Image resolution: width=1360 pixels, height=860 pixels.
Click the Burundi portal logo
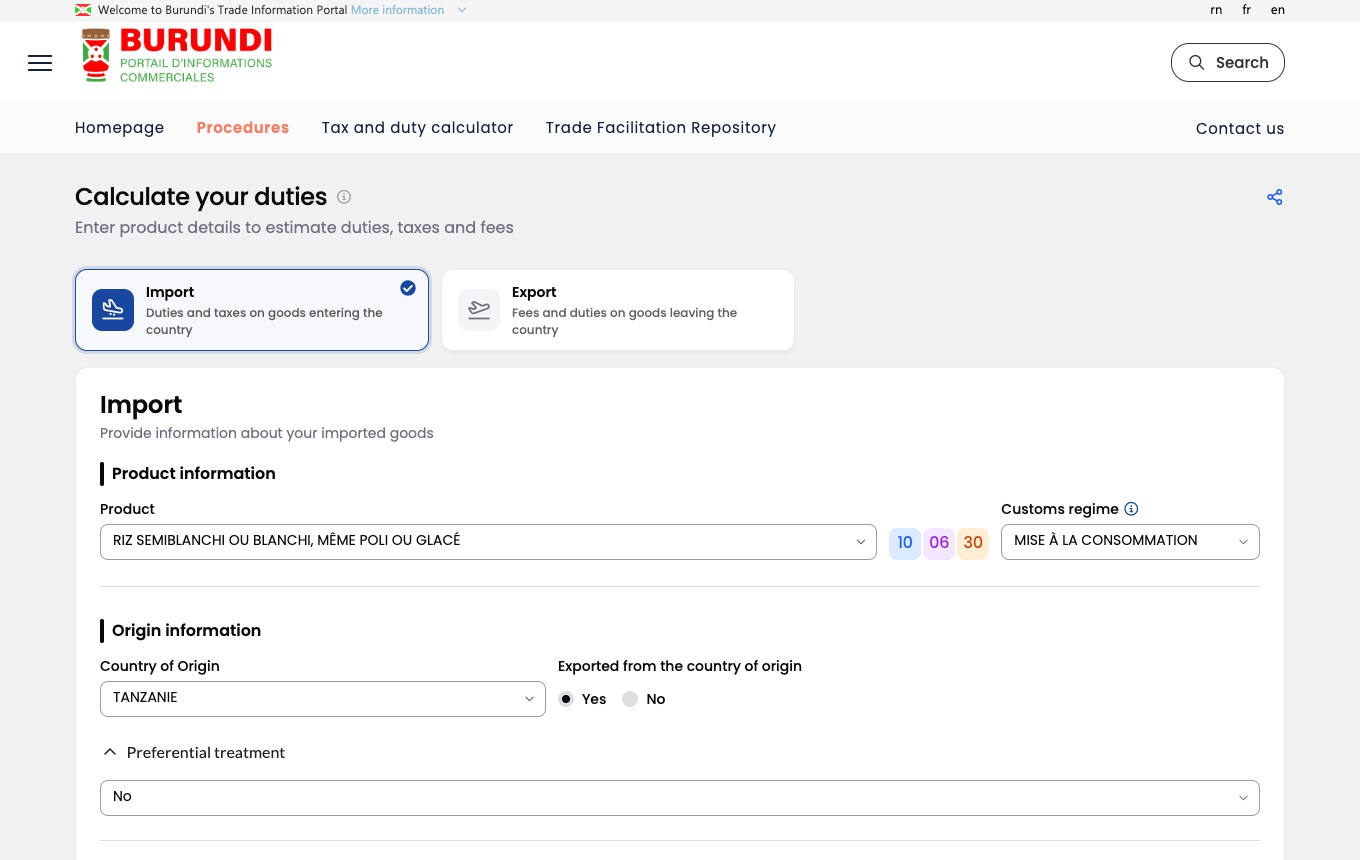176,56
